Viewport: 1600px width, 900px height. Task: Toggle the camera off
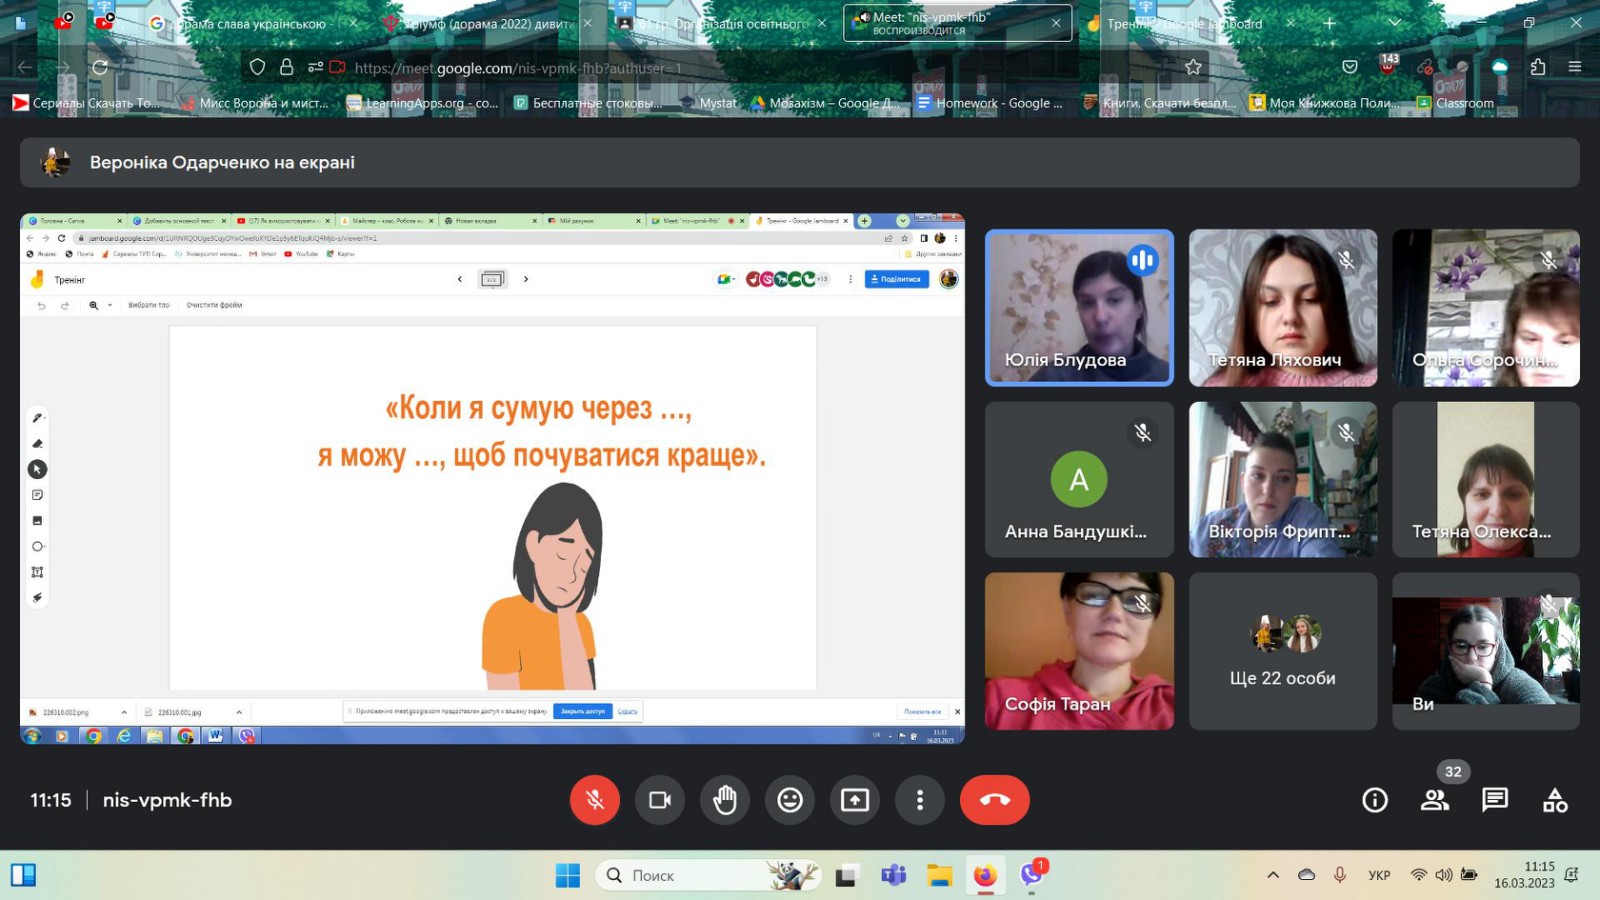tap(660, 800)
